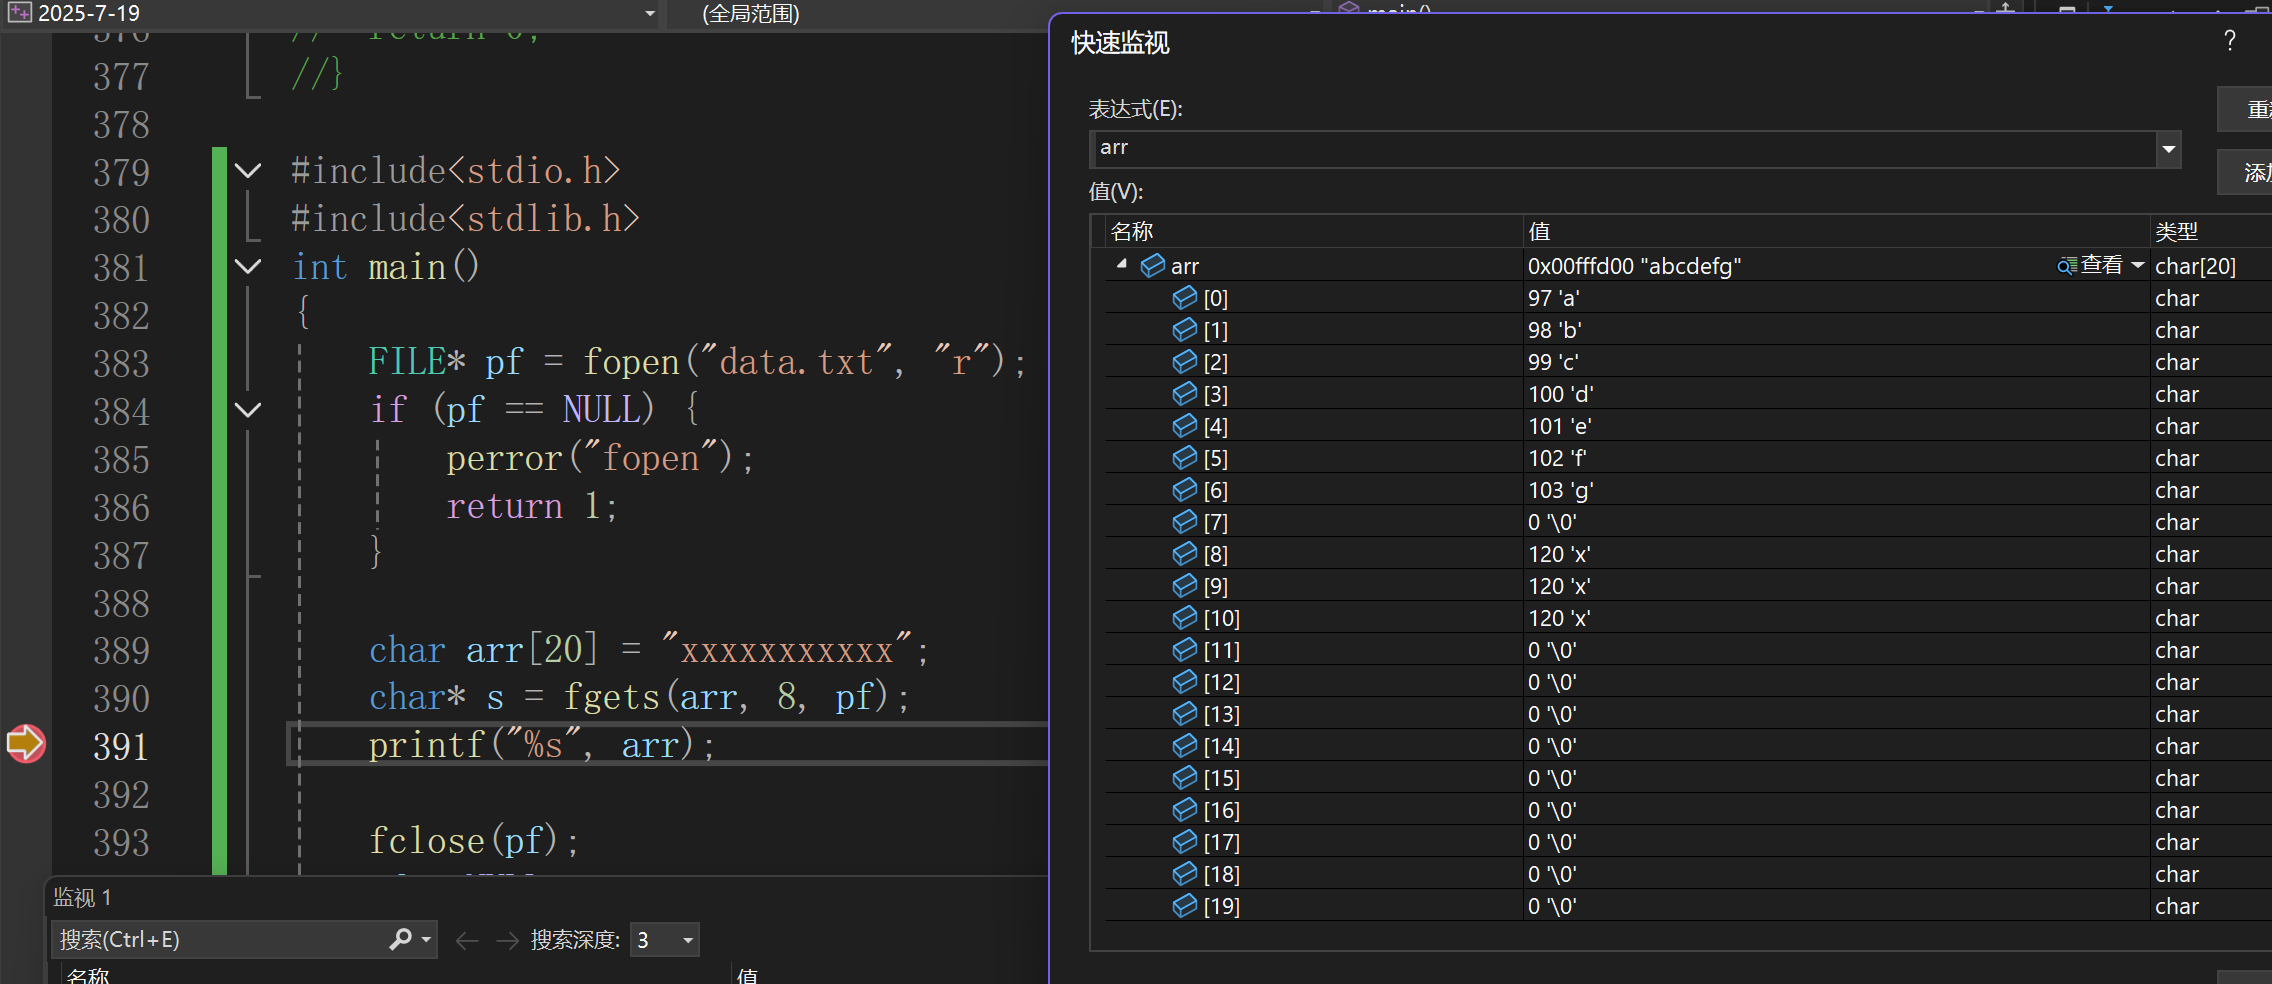Screen dimensions: 2272x984
Task: Click the 监视 1 watch panel tab
Action: 82,897
